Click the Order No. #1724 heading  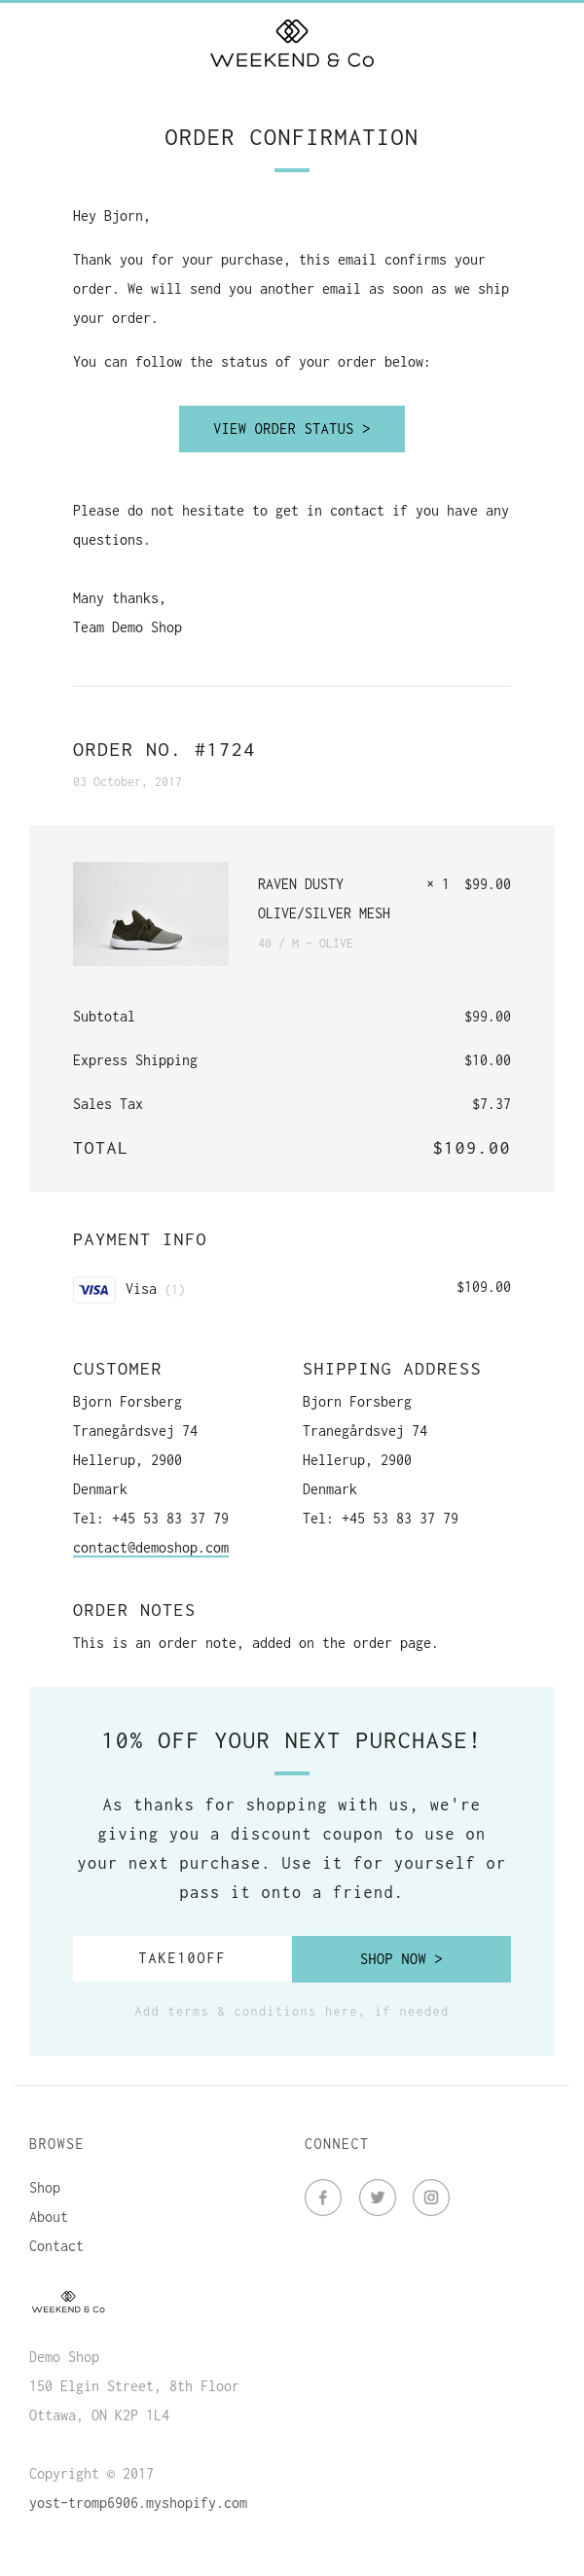pos(163,749)
